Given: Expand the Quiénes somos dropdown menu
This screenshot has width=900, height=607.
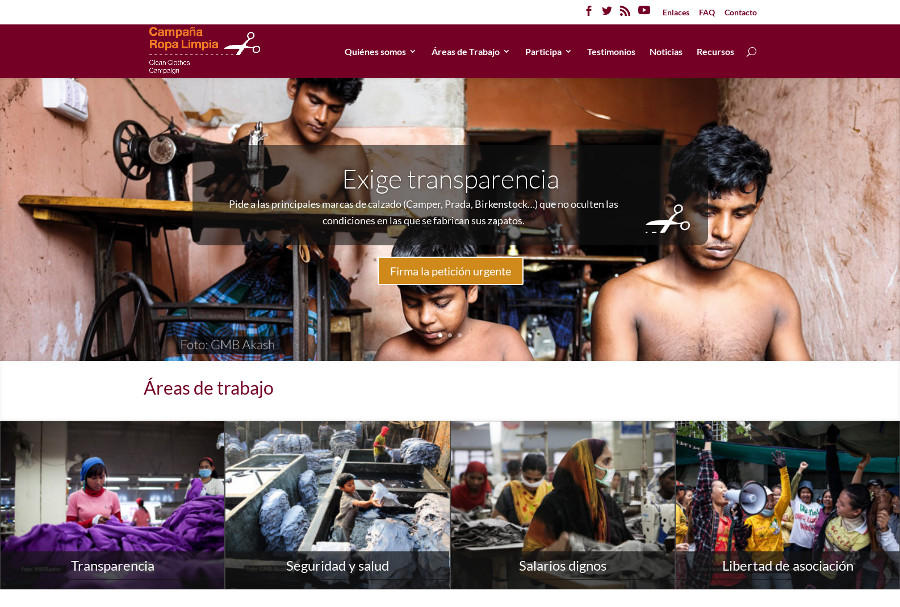Looking at the screenshot, I should coord(379,52).
